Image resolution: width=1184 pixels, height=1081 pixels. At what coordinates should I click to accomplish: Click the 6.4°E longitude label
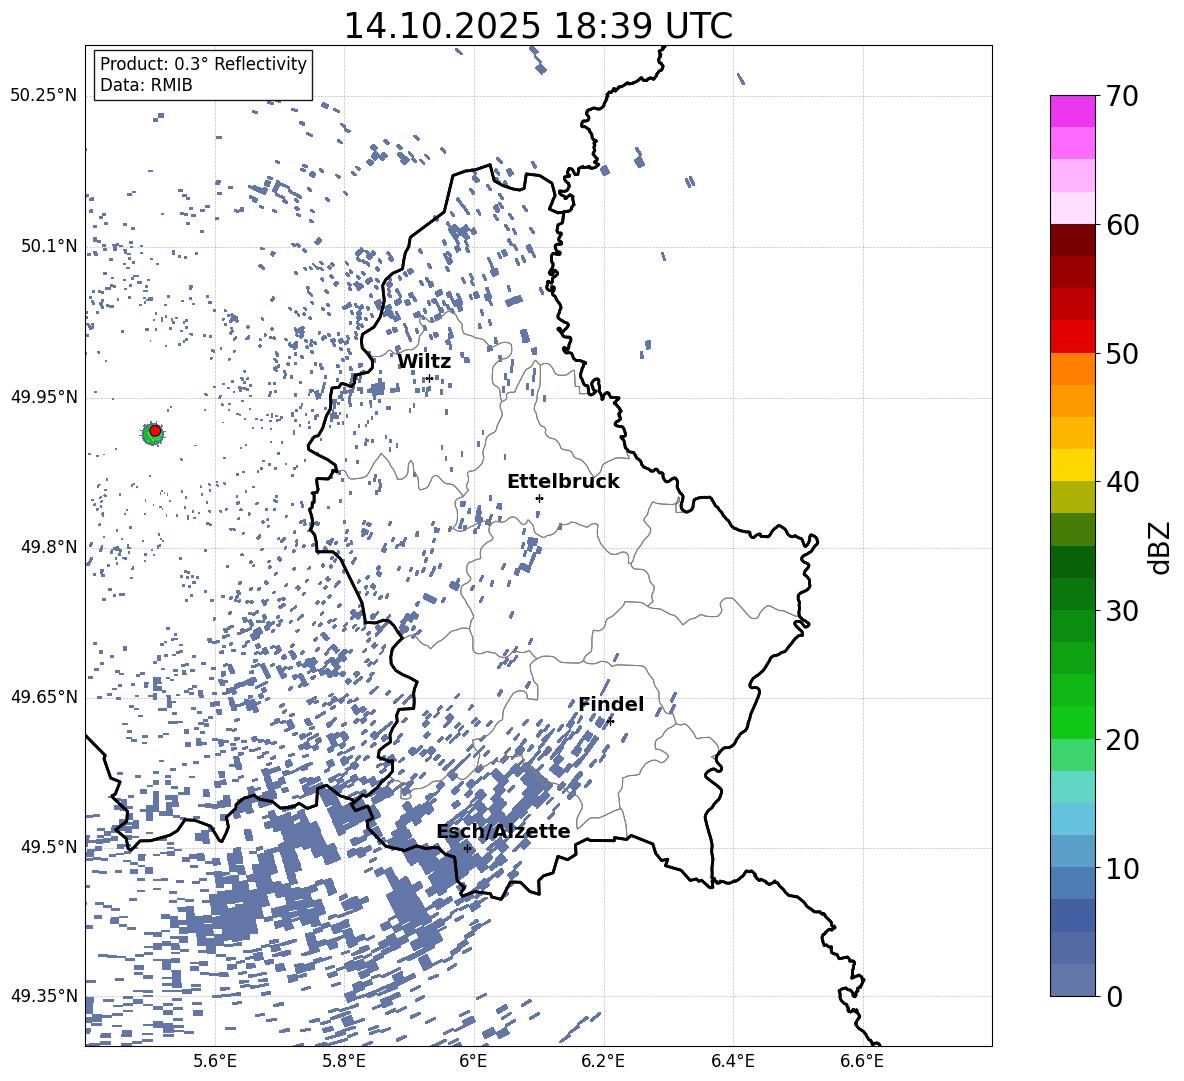click(x=732, y=1061)
